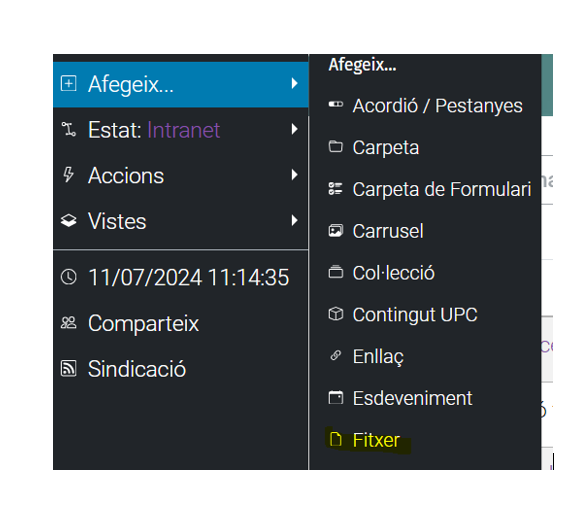The width and height of the screenshot is (581, 508).
Task: Expand the Estat: Intranet submenu arrow
Action: tap(295, 129)
